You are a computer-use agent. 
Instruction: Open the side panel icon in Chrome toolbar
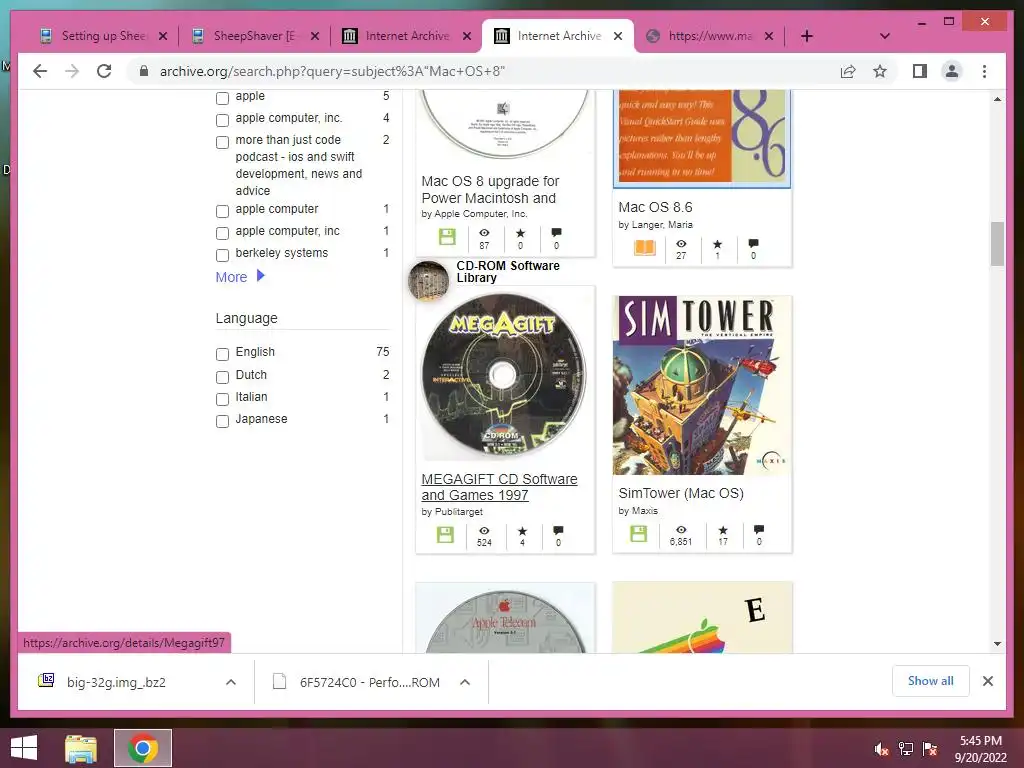[x=920, y=71]
